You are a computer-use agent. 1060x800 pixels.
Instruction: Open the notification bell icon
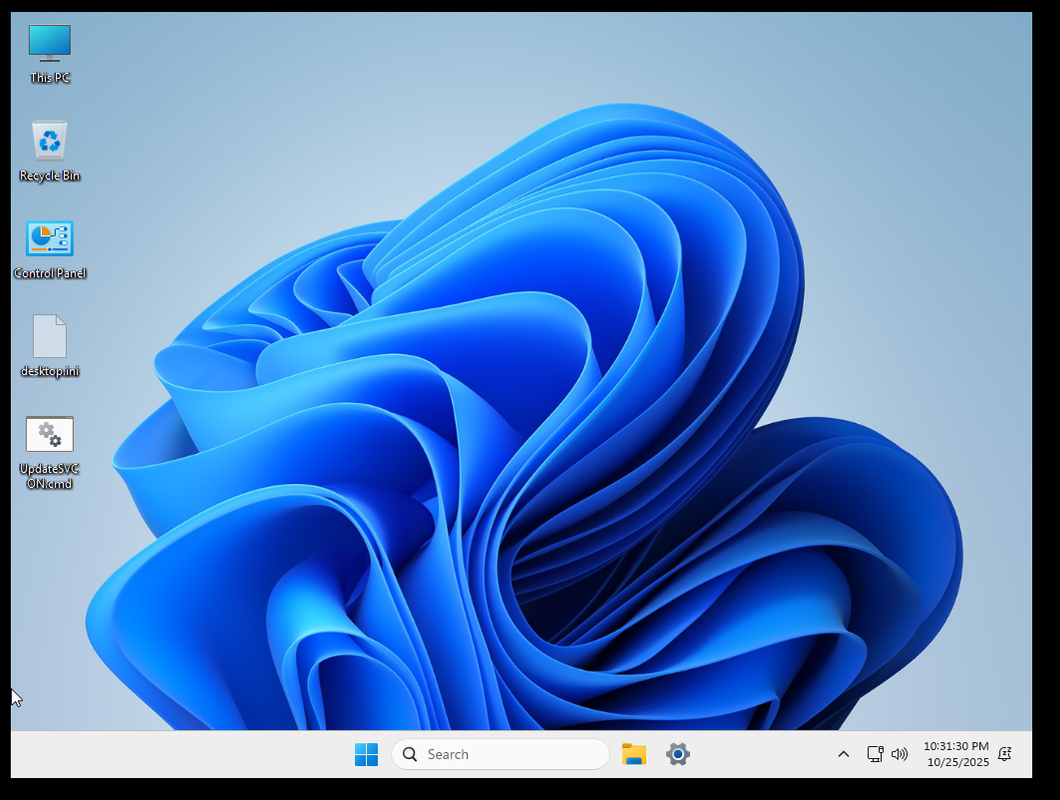(x=1005, y=754)
